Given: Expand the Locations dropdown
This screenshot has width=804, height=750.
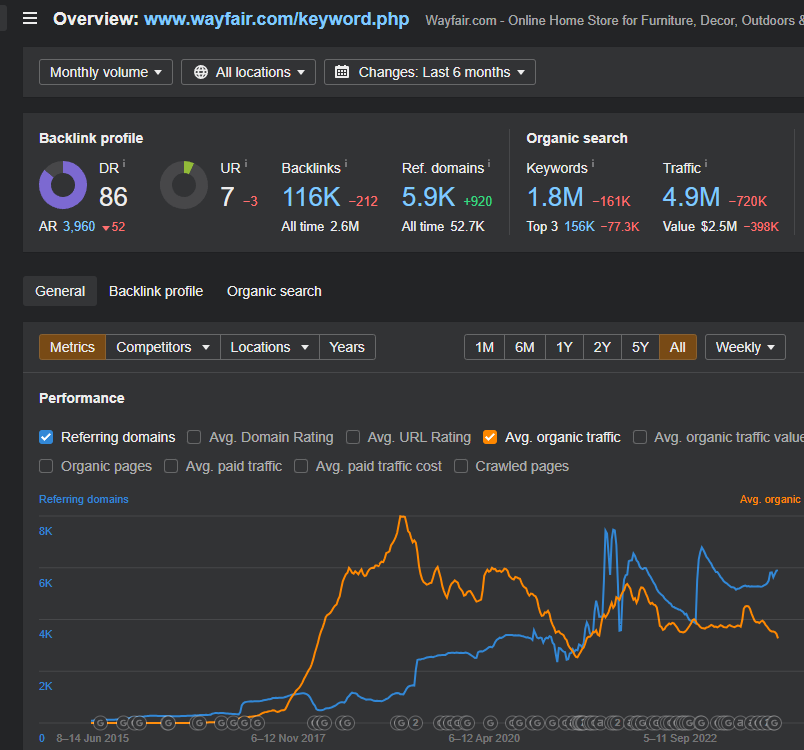Looking at the screenshot, I should [x=270, y=347].
